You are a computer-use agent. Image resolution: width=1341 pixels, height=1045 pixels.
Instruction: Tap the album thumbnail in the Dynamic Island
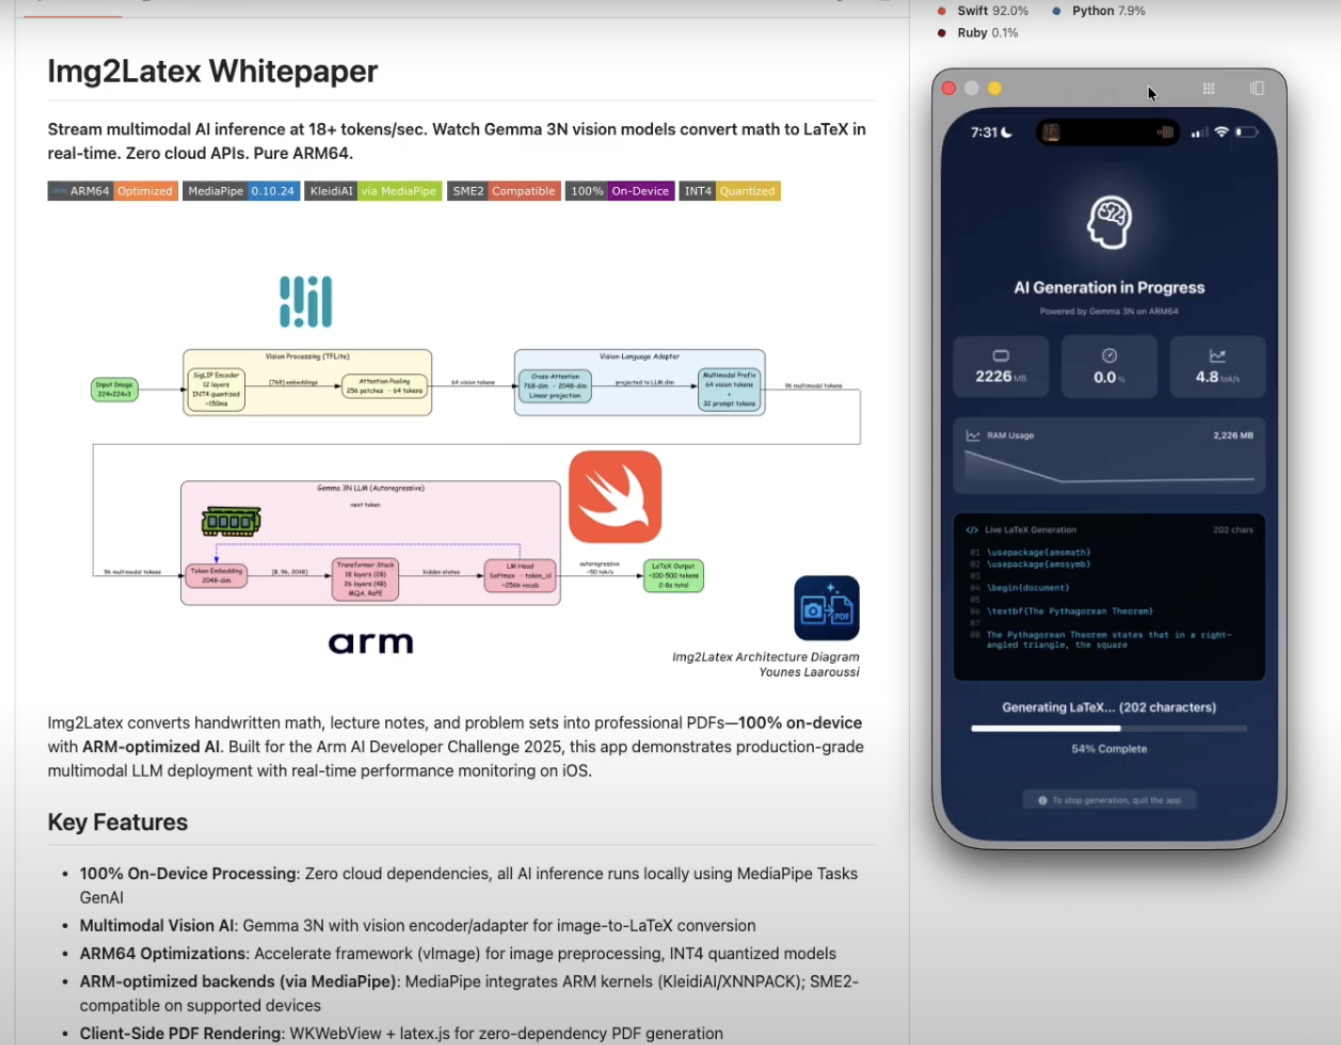click(x=1051, y=132)
